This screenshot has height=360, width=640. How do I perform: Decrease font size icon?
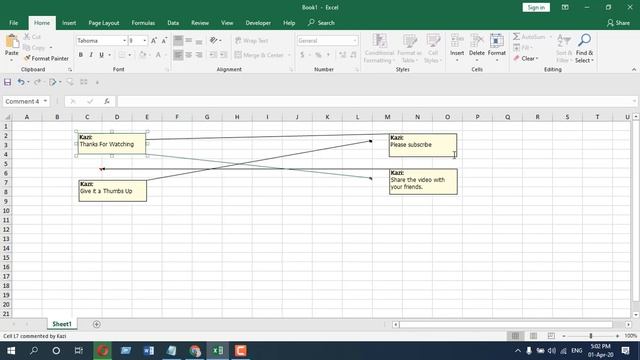coord(164,40)
